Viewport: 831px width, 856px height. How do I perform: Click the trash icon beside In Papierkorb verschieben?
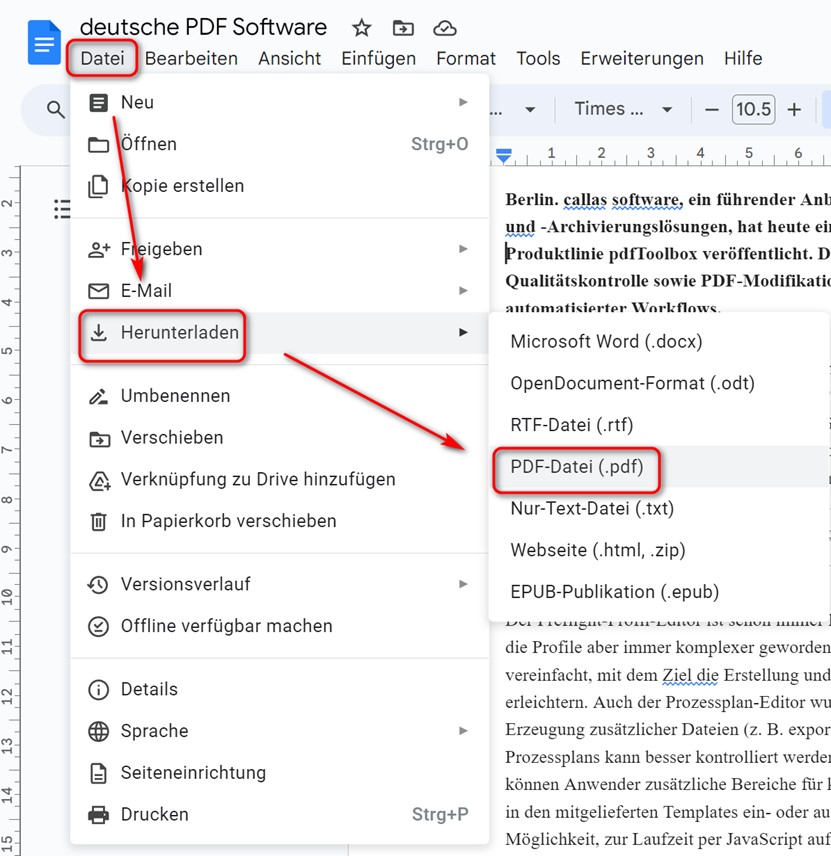(x=99, y=520)
